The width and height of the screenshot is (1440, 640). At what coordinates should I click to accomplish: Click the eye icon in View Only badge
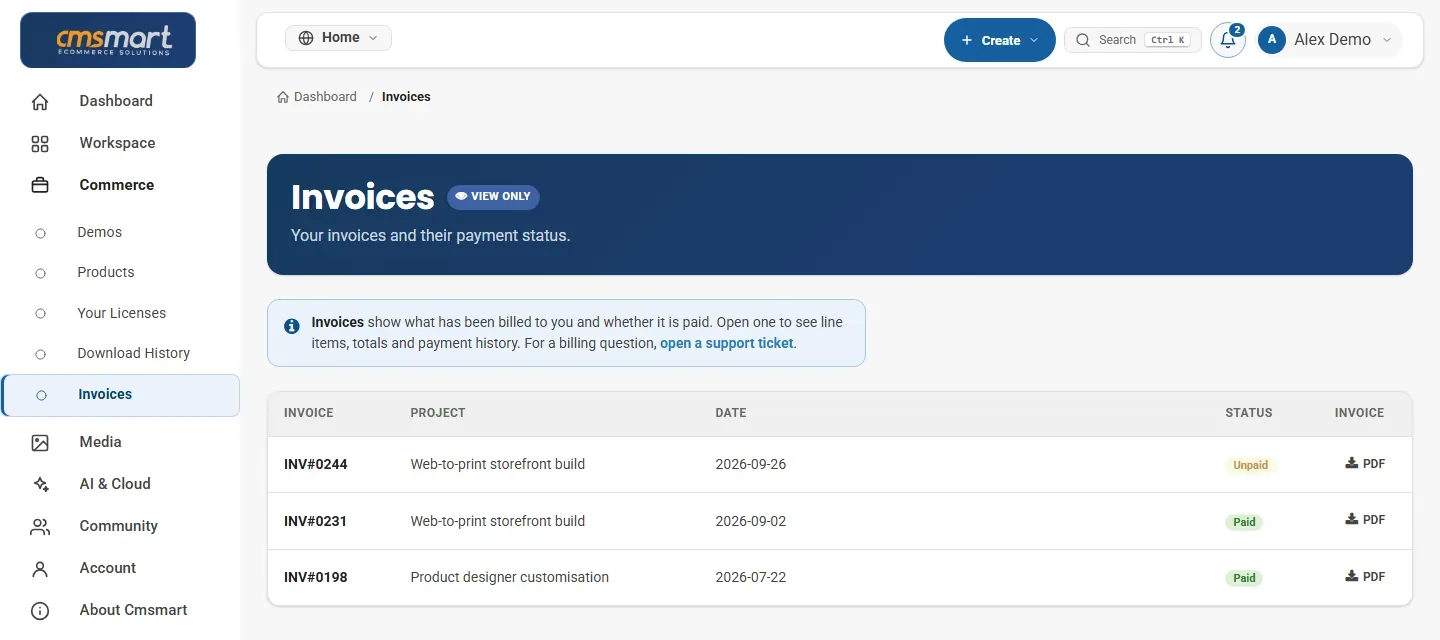click(461, 197)
